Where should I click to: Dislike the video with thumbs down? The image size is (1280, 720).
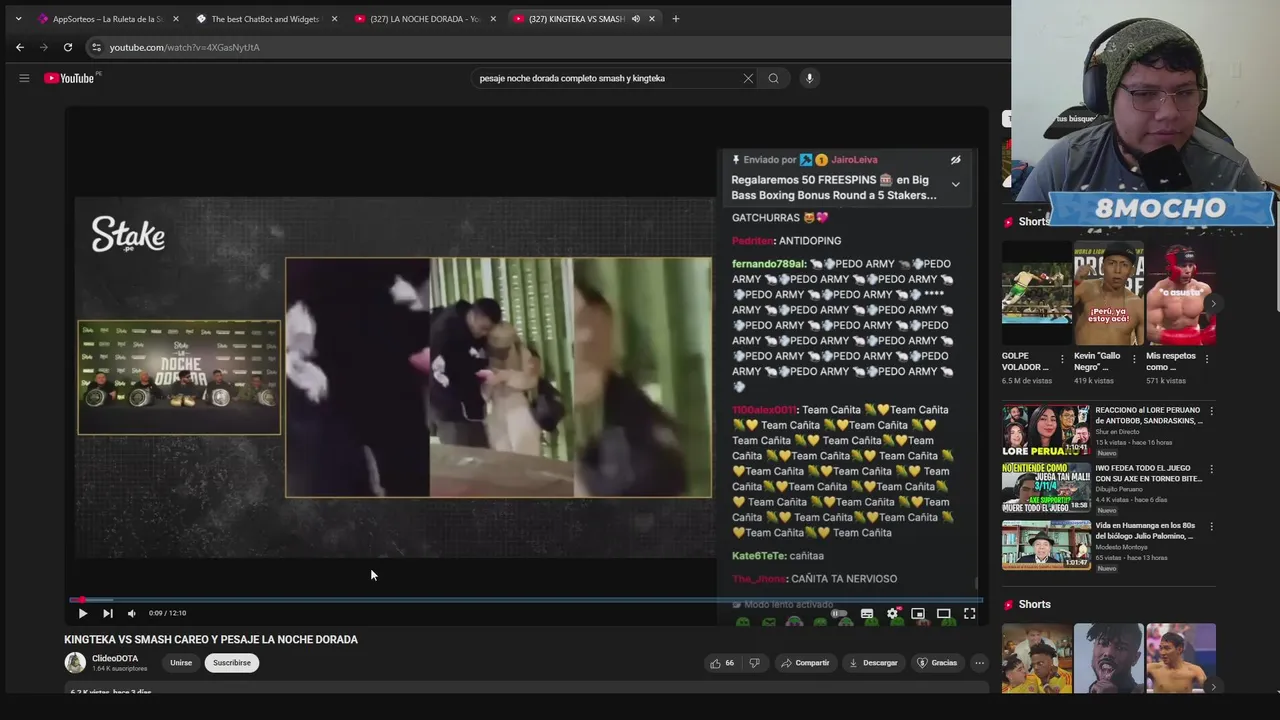click(x=754, y=663)
